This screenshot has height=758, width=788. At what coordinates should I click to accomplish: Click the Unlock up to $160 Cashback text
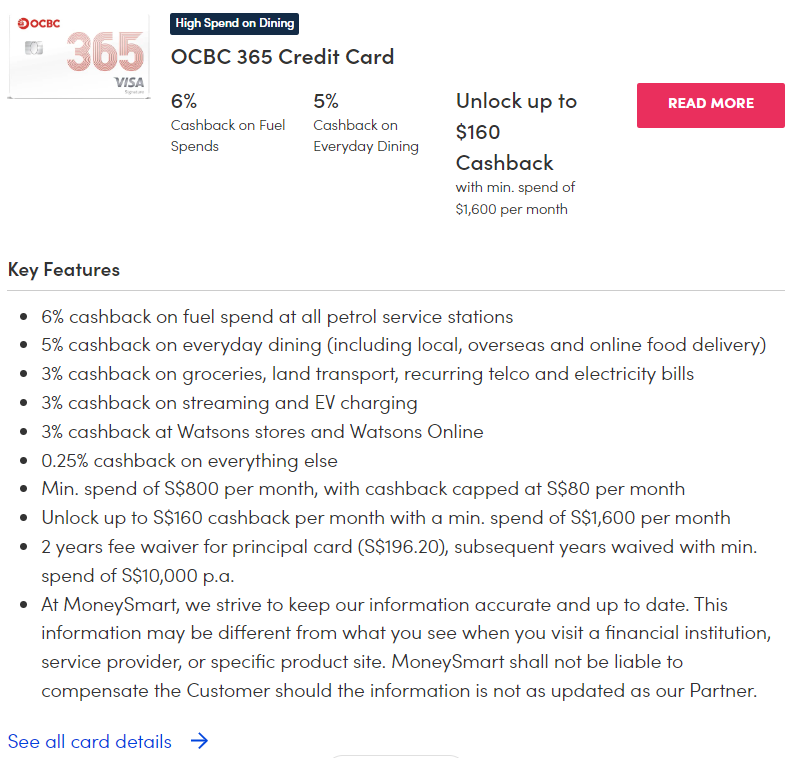[516, 132]
